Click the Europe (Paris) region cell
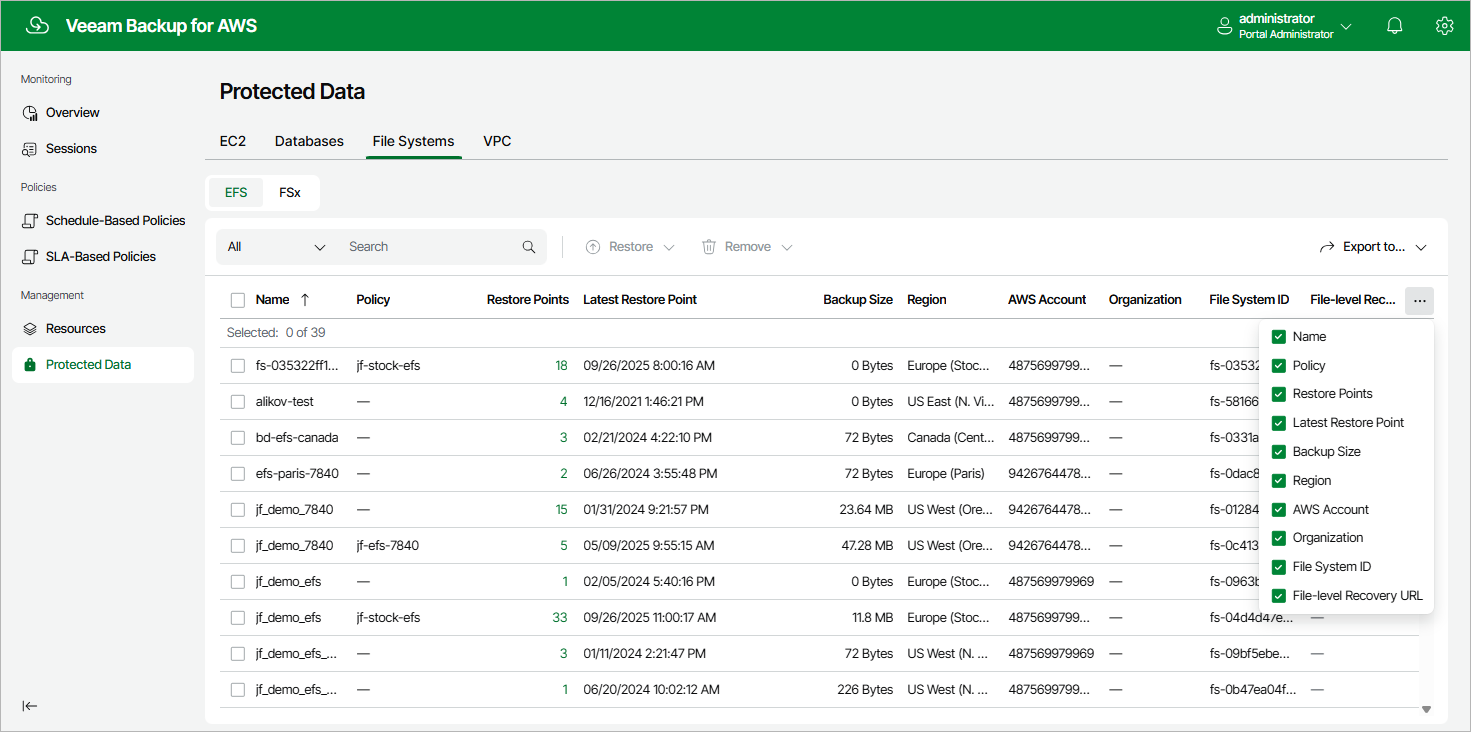Viewport: 1471px width, 732px height. (946, 474)
